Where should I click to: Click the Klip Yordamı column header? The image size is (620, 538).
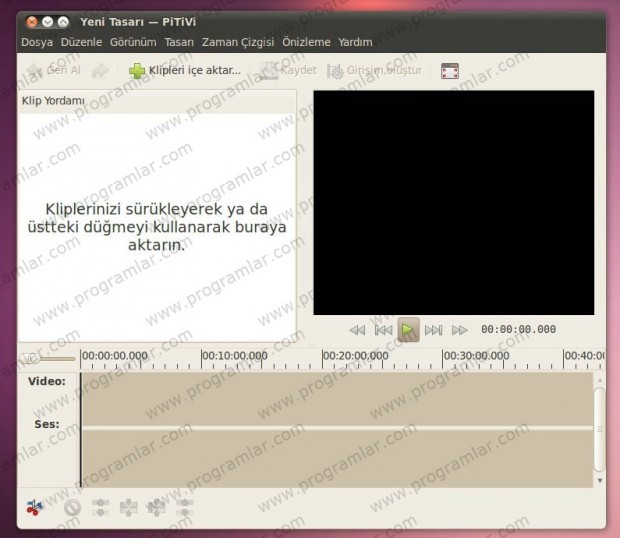point(157,101)
